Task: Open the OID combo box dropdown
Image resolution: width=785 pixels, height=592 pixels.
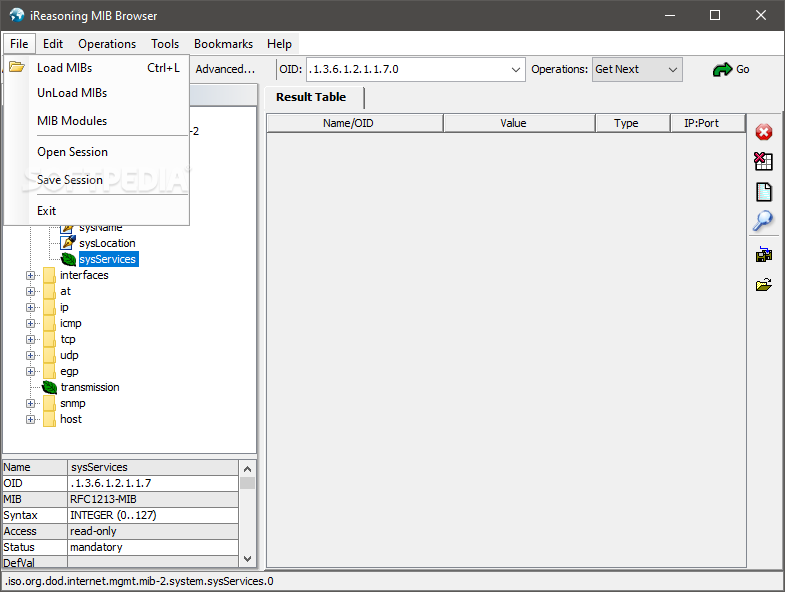Action: pyautogui.click(x=516, y=70)
